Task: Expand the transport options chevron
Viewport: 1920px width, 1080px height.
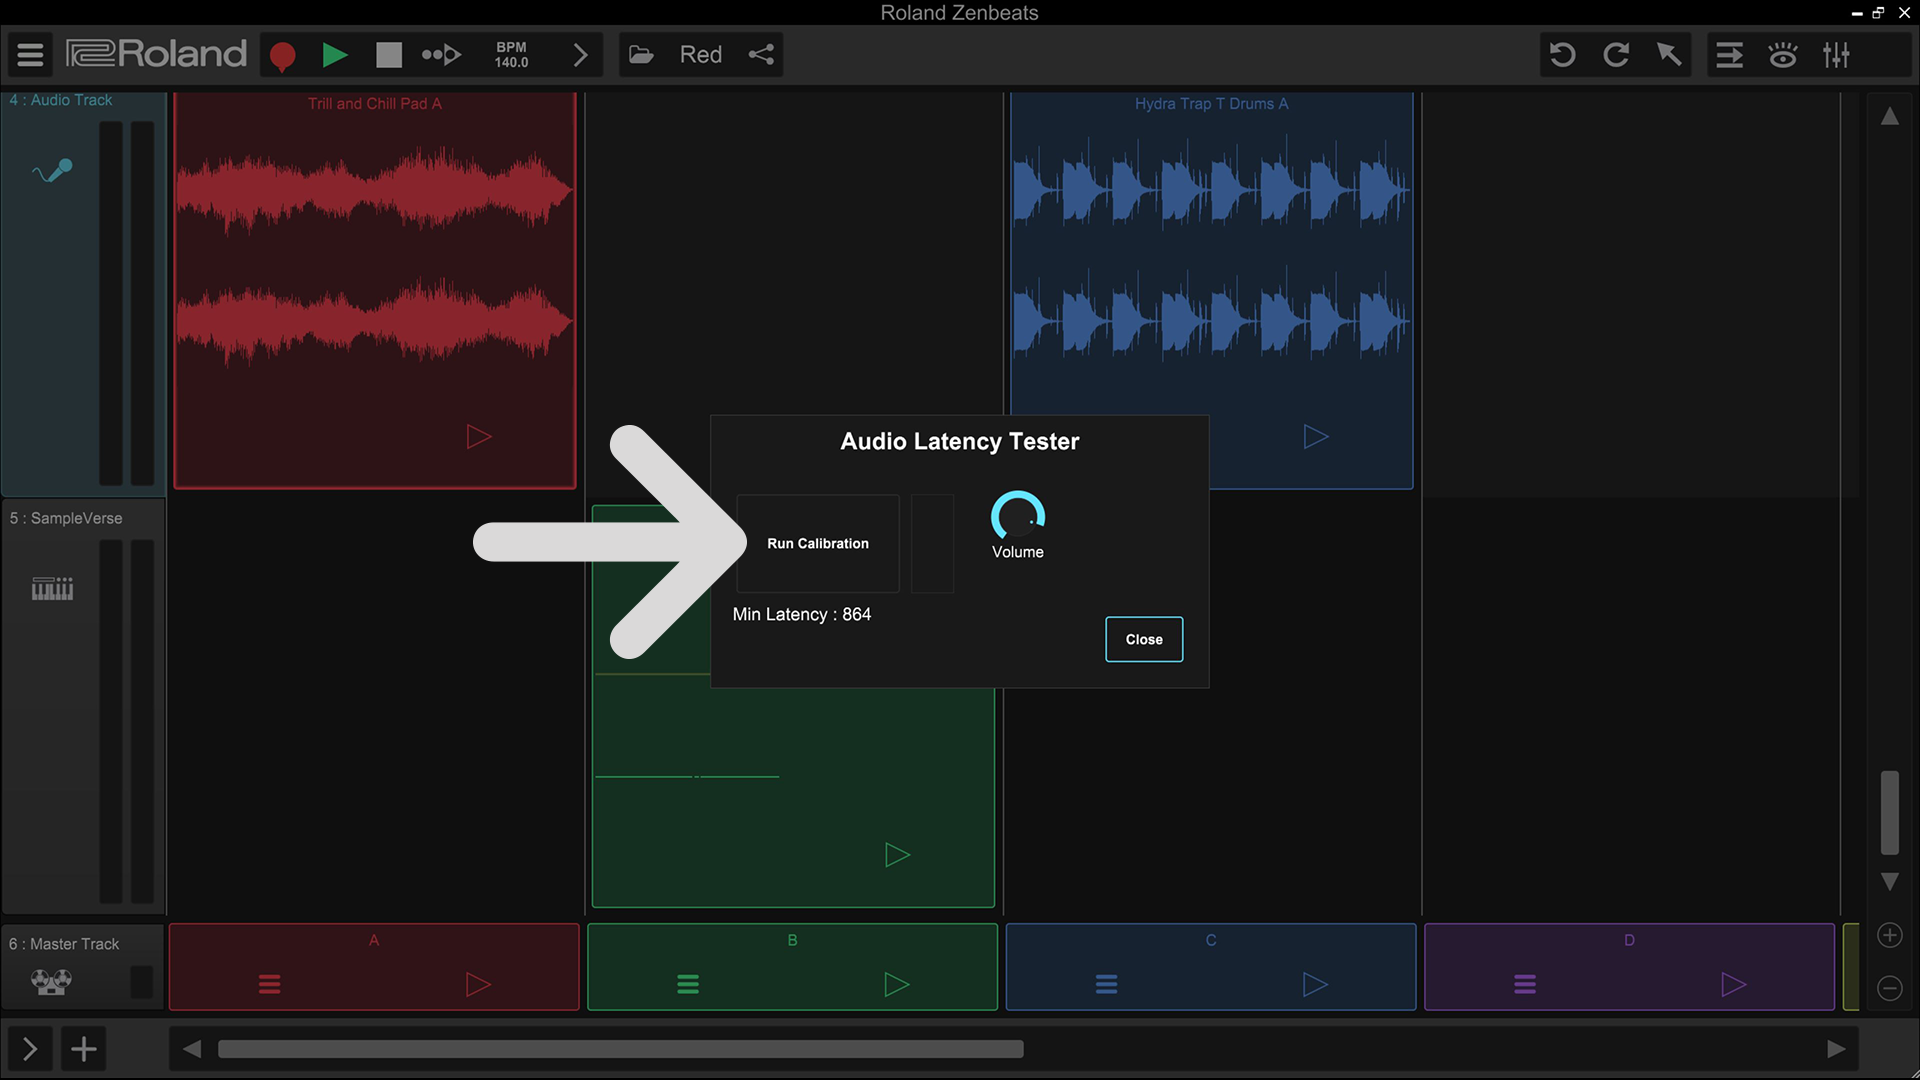Action: [x=581, y=55]
